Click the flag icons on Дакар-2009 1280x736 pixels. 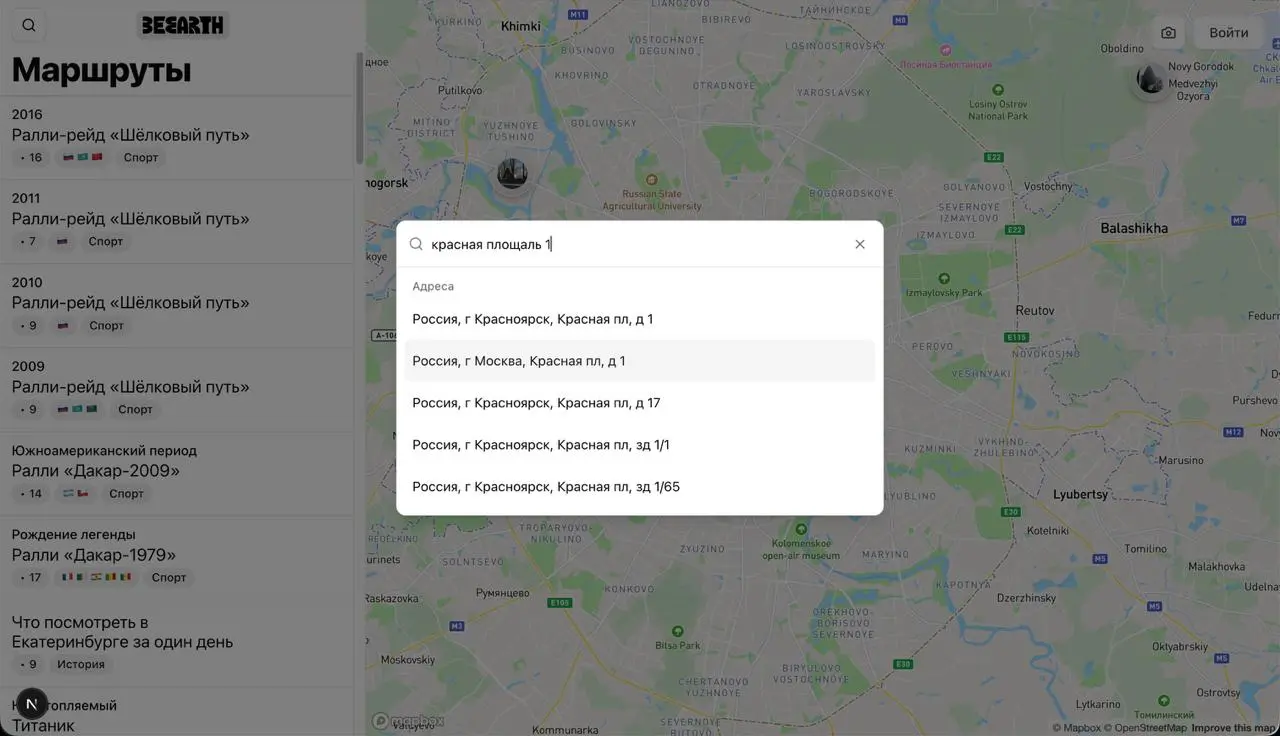click(x=76, y=493)
